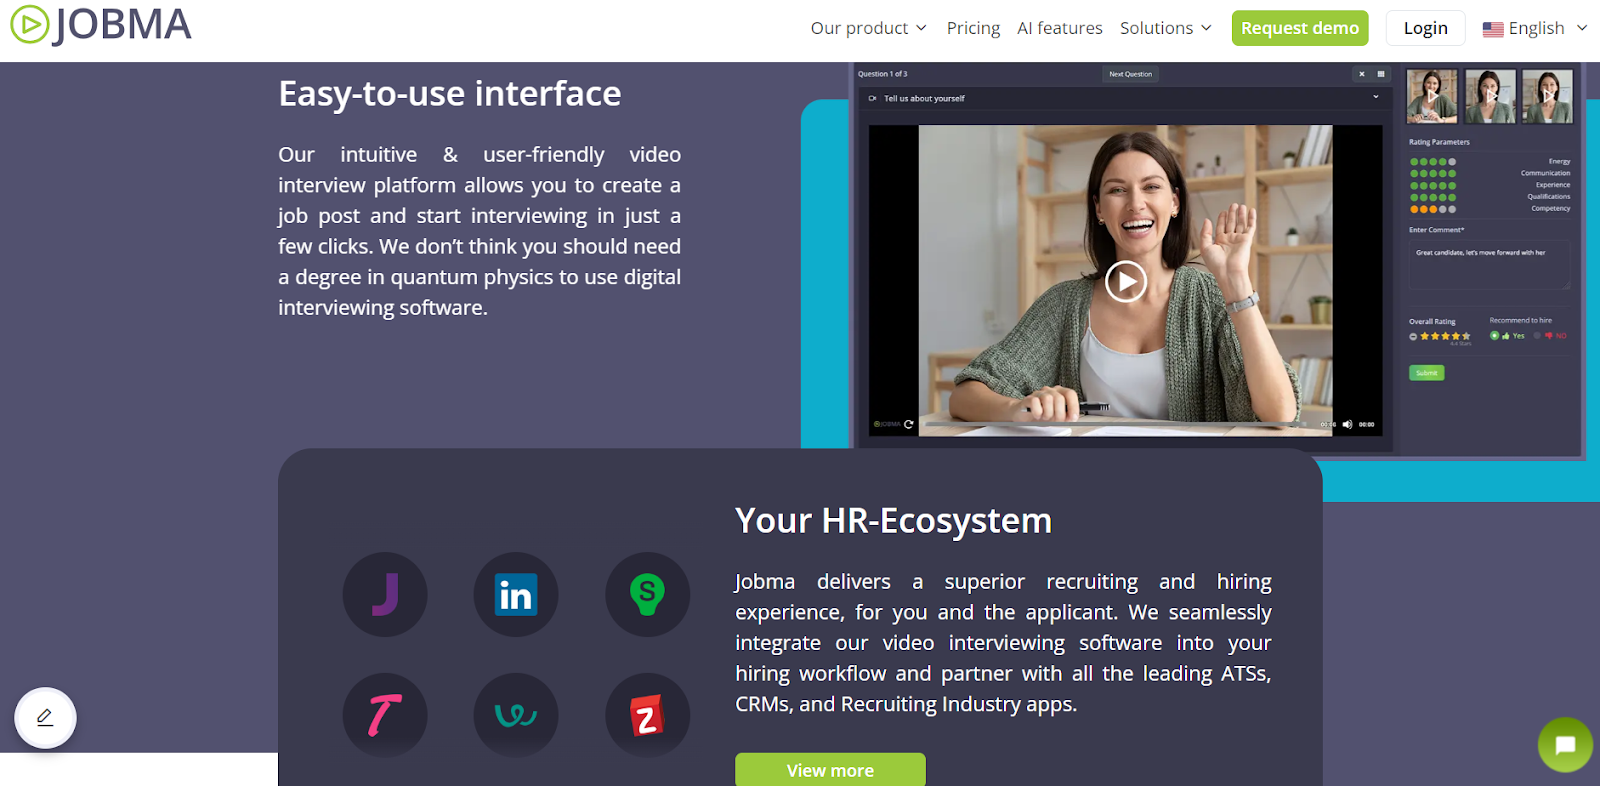Open the third candidate video thumbnail

(1547, 96)
